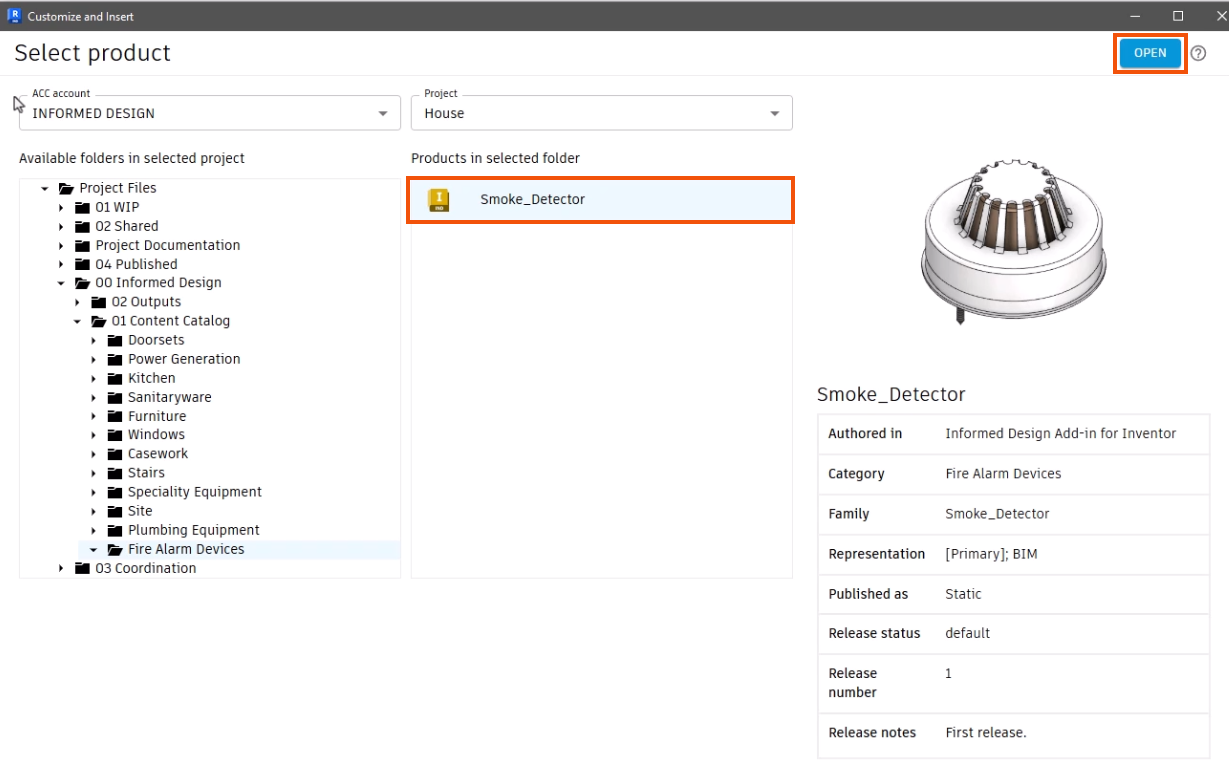Click the Smoke_Detector Inventor product icon
The height and width of the screenshot is (780, 1229).
point(438,200)
